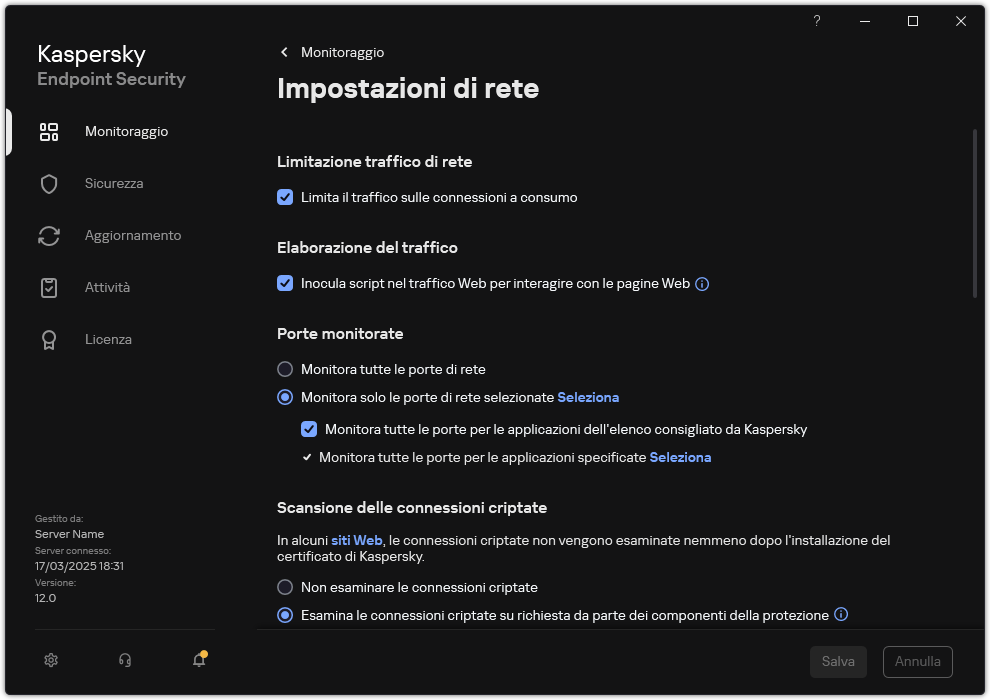990x700 pixels.
Task: Open application settings via the gear icon
Action: [x=50, y=660]
